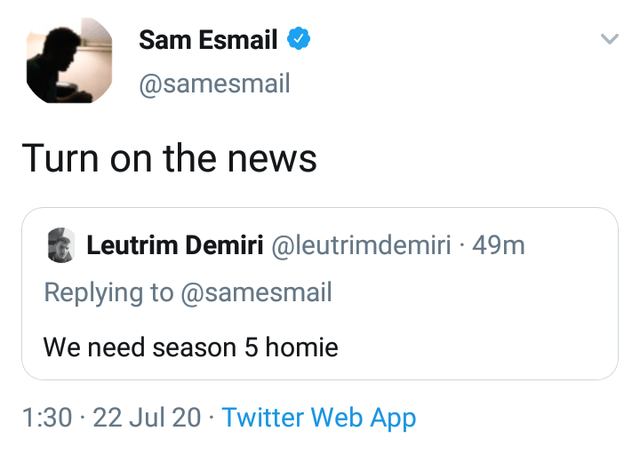Click the word "Esmail" in the display name
Image resolution: width=640 pixels, height=455 pixels.
238,40
